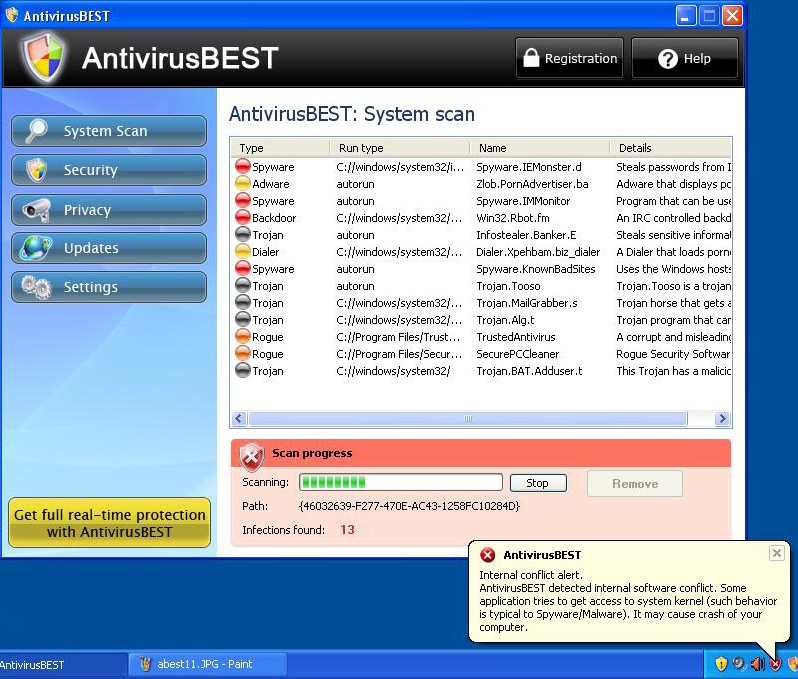Sort list by Name column header
This screenshot has height=679, width=798.
538,148
